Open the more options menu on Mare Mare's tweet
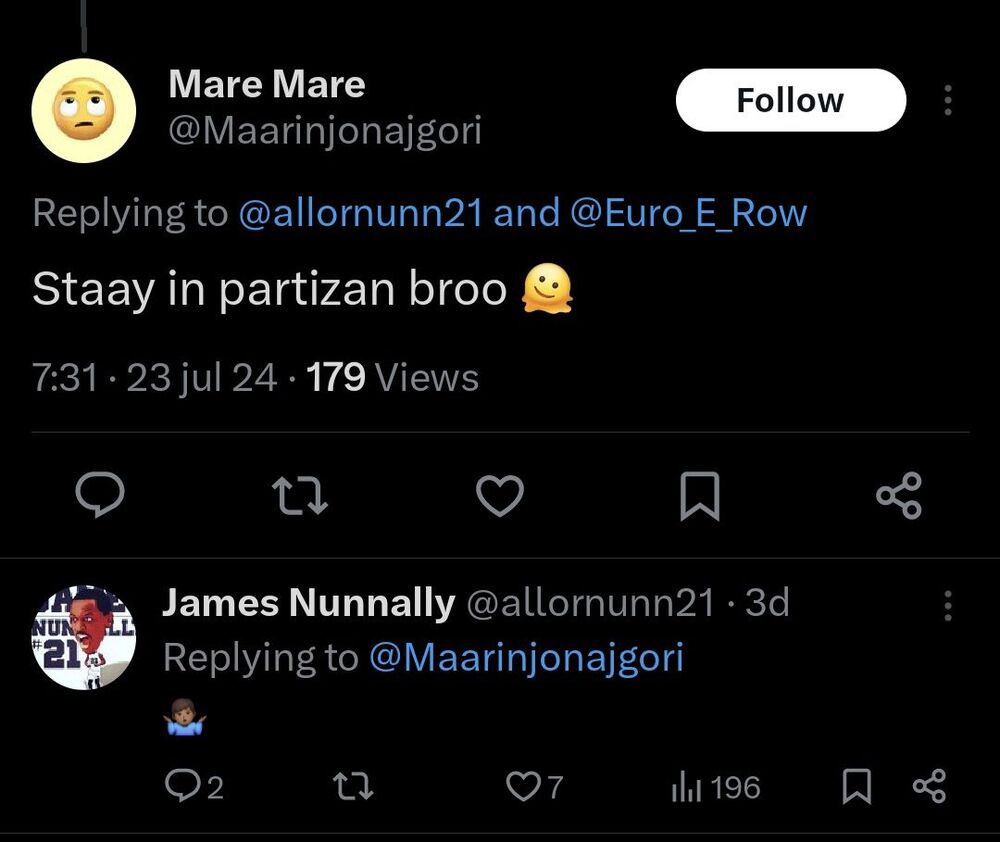Screen dimensions: 1000x842 coord(947,100)
